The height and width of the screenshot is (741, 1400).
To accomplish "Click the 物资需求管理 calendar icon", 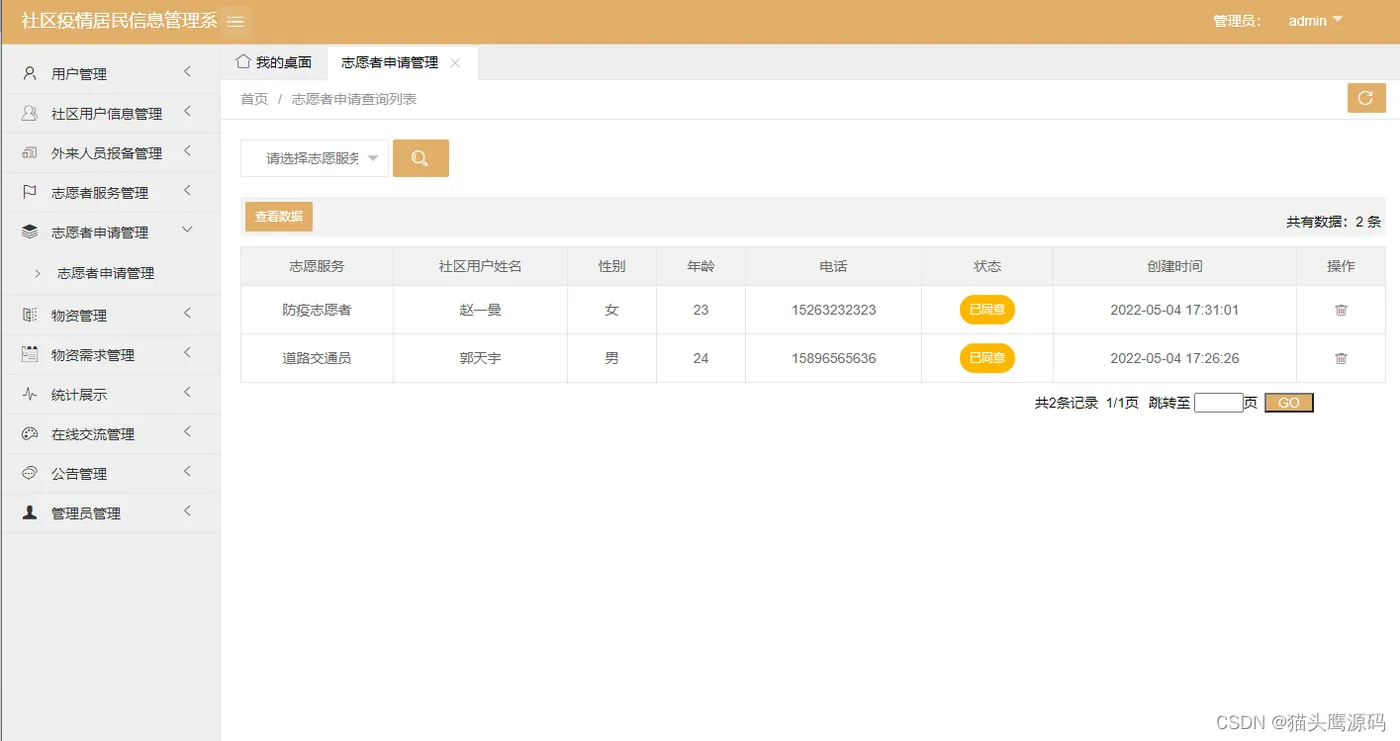I will point(30,354).
